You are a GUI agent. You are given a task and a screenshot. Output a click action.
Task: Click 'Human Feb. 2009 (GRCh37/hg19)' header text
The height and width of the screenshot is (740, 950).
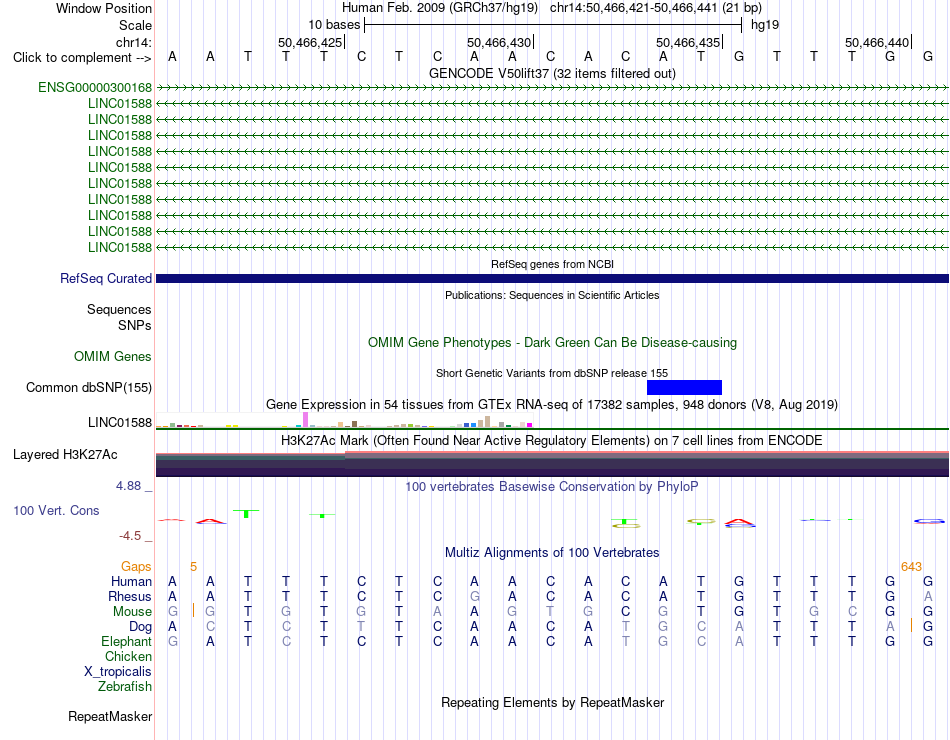click(440, 8)
